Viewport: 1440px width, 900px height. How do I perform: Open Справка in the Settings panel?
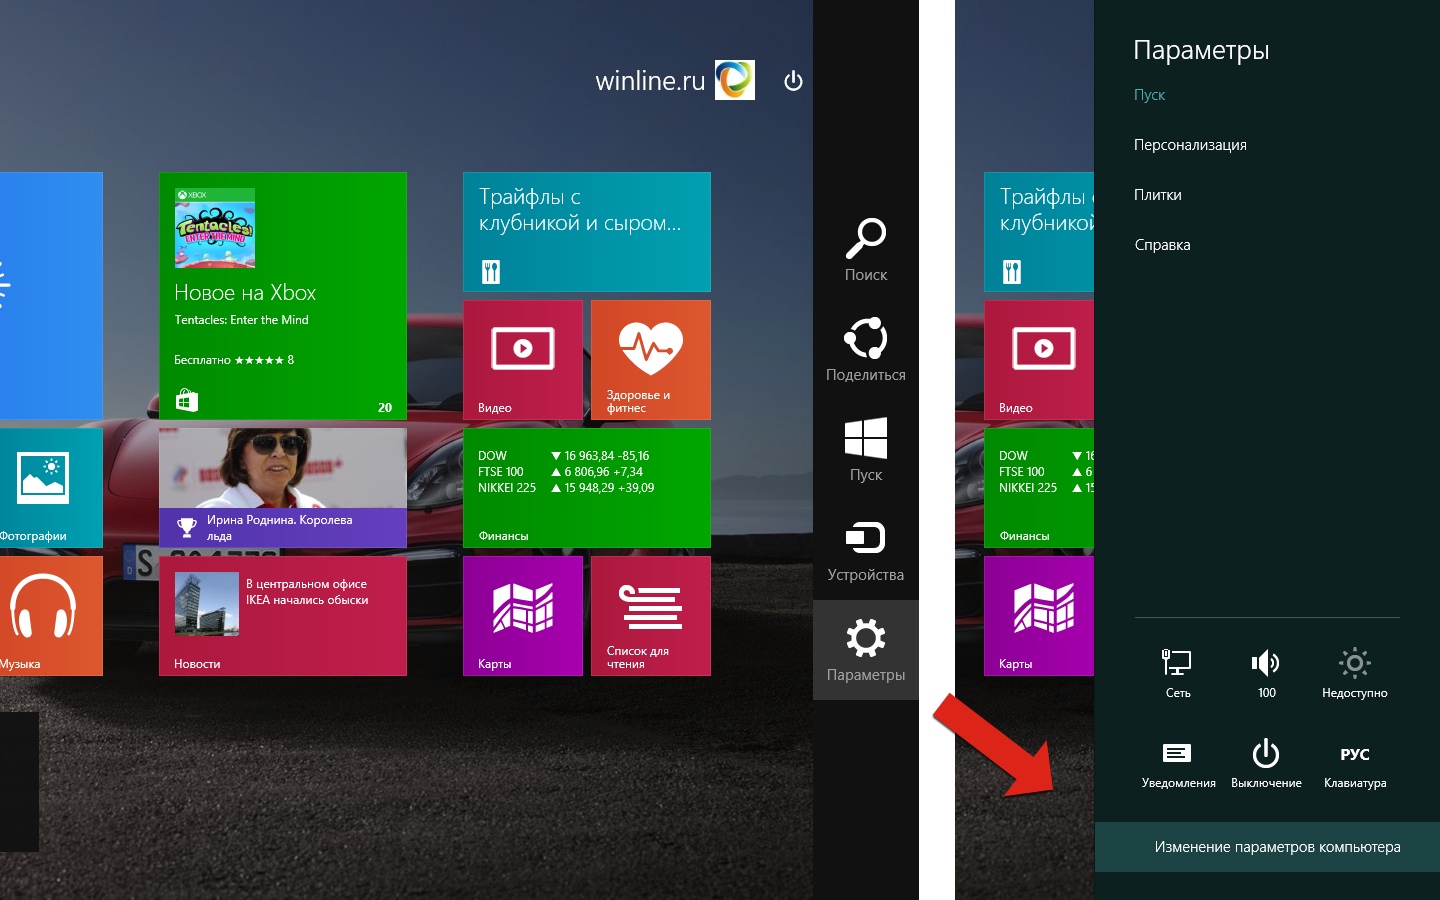1162,245
